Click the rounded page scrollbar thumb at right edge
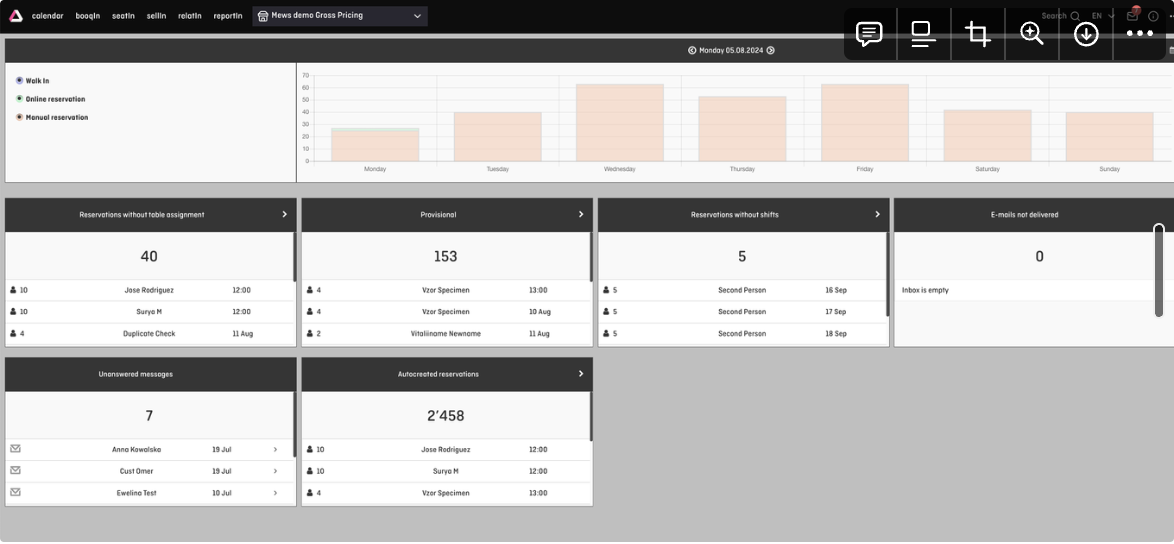The width and height of the screenshot is (1174, 544). (1159, 269)
